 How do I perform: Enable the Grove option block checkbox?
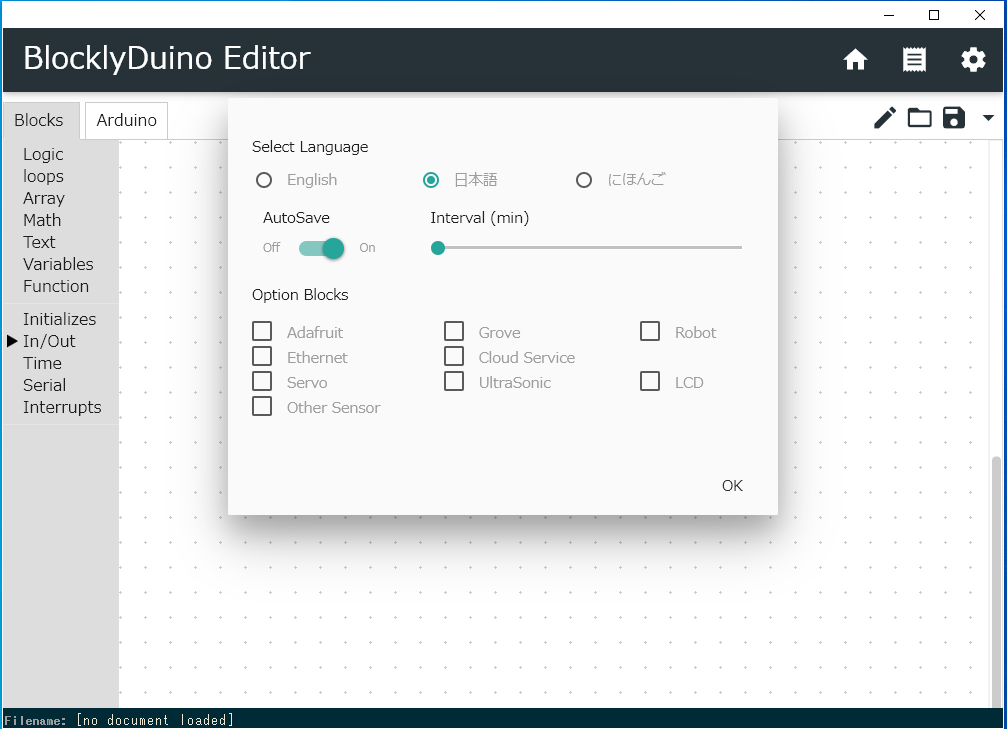(x=454, y=331)
